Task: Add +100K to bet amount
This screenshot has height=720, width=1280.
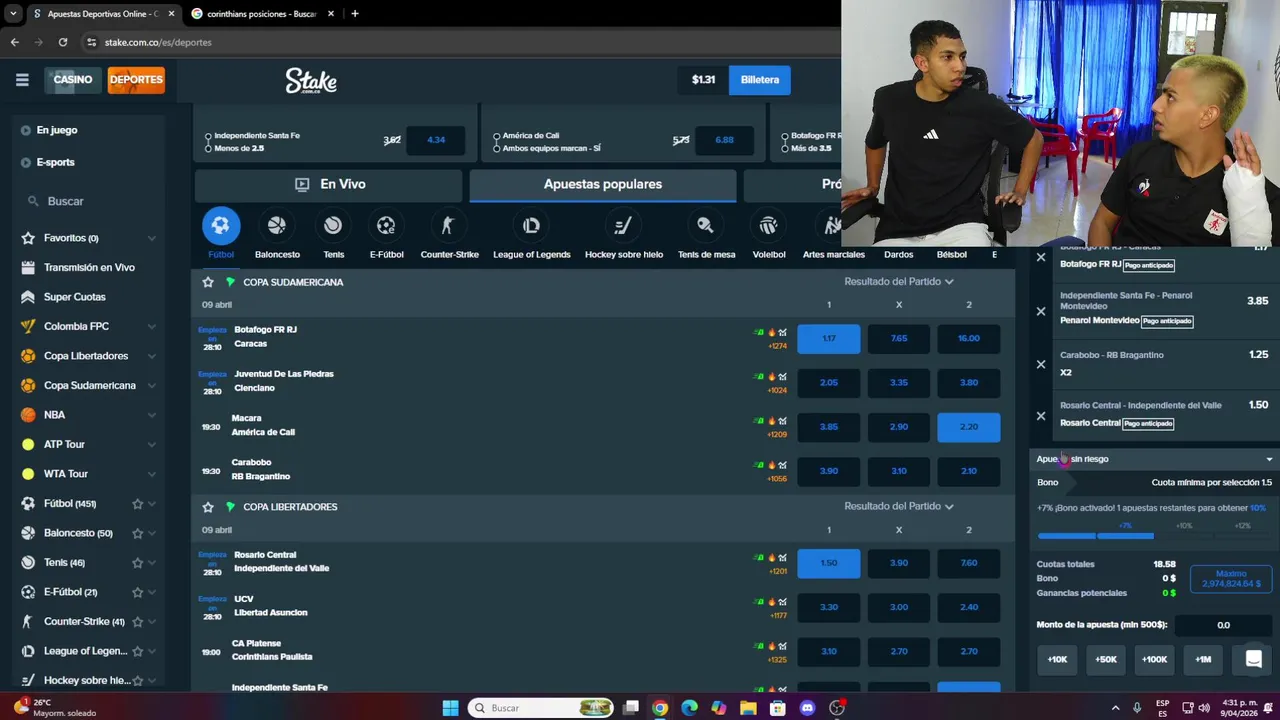Action: 1154,659
